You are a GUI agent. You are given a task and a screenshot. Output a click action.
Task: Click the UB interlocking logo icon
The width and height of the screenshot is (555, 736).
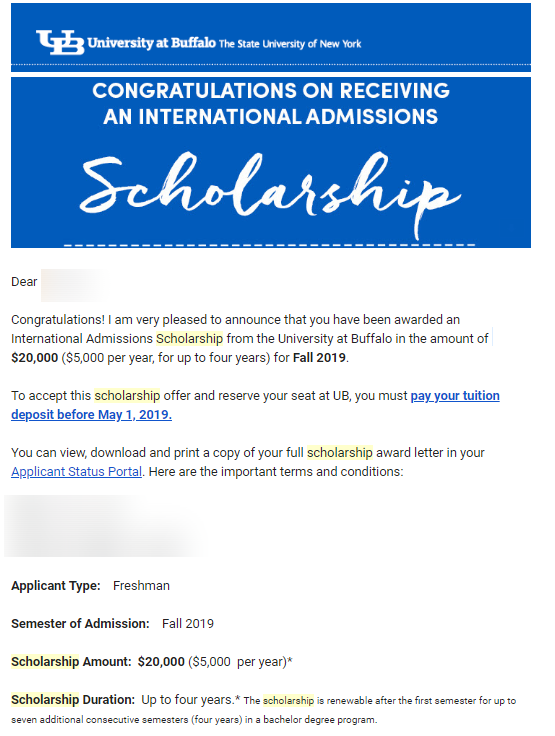point(60,42)
